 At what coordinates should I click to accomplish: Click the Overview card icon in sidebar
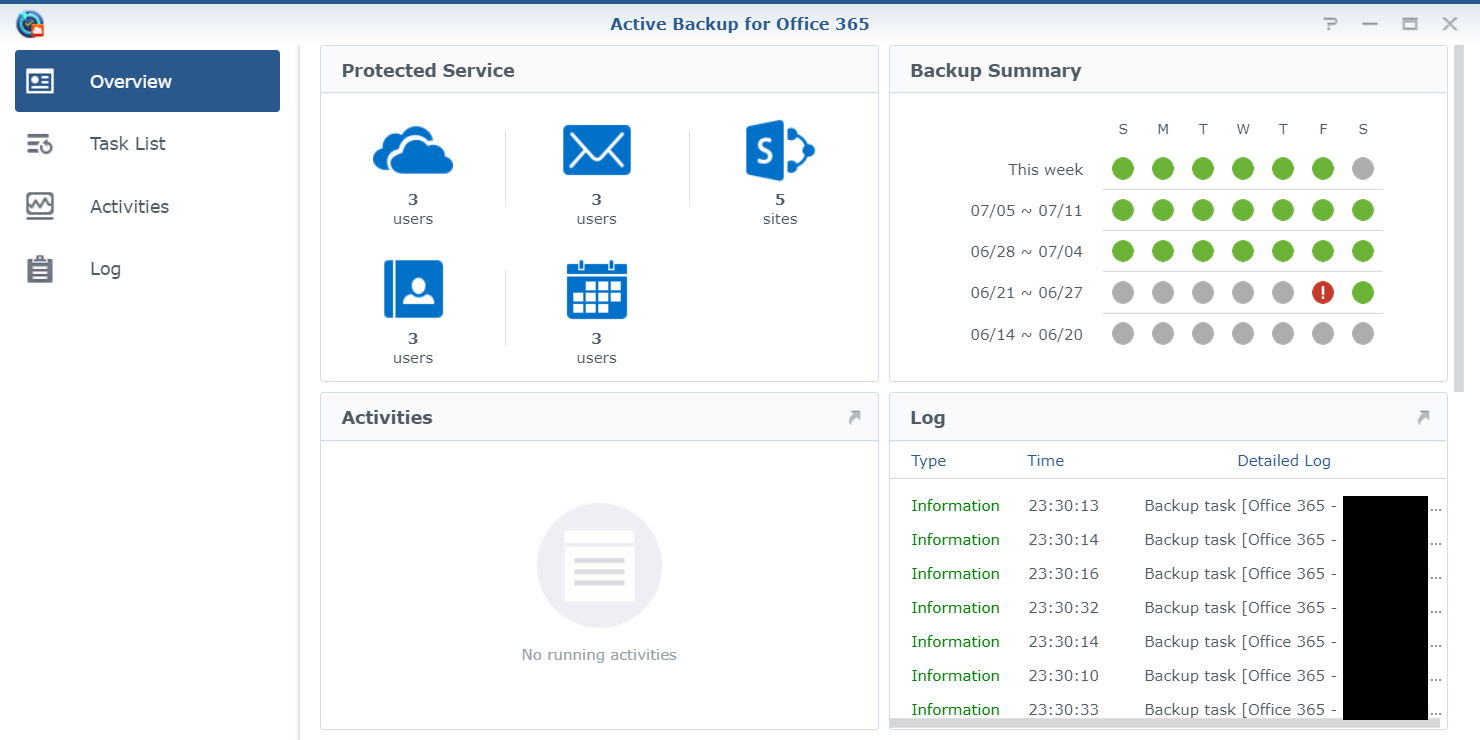point(40,82)
